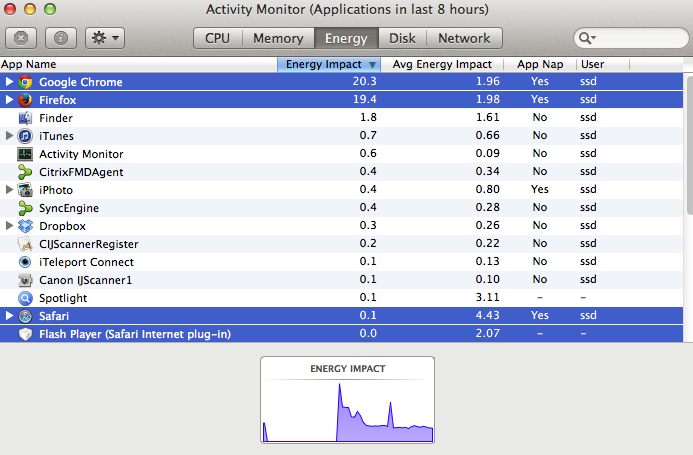This screenshot has width=693, height=455.
Task: Click the Canon IJScanner1 icon
Action: click(25, 280)
